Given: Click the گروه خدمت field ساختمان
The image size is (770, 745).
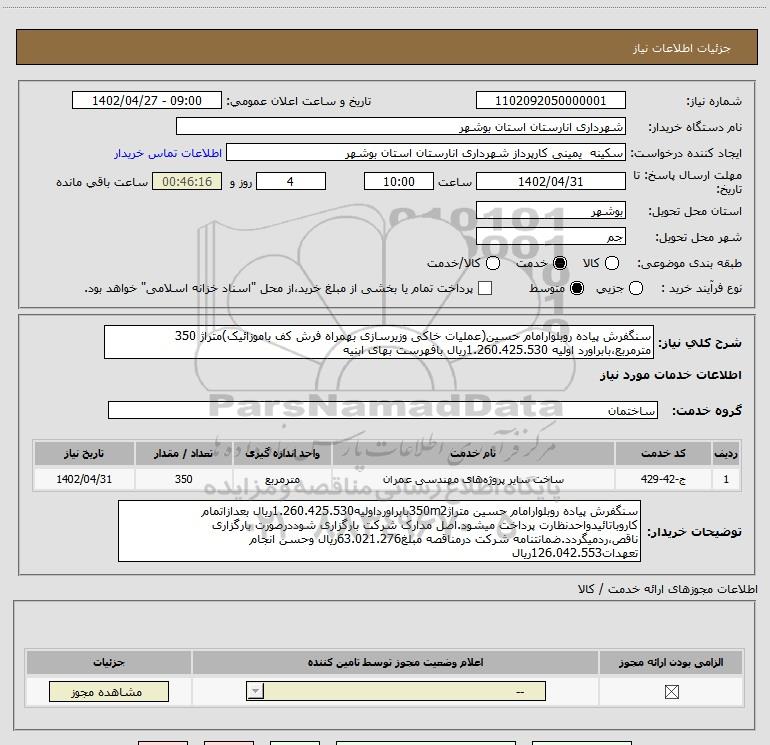Looking at the screenshot, I should pos(383,410).
